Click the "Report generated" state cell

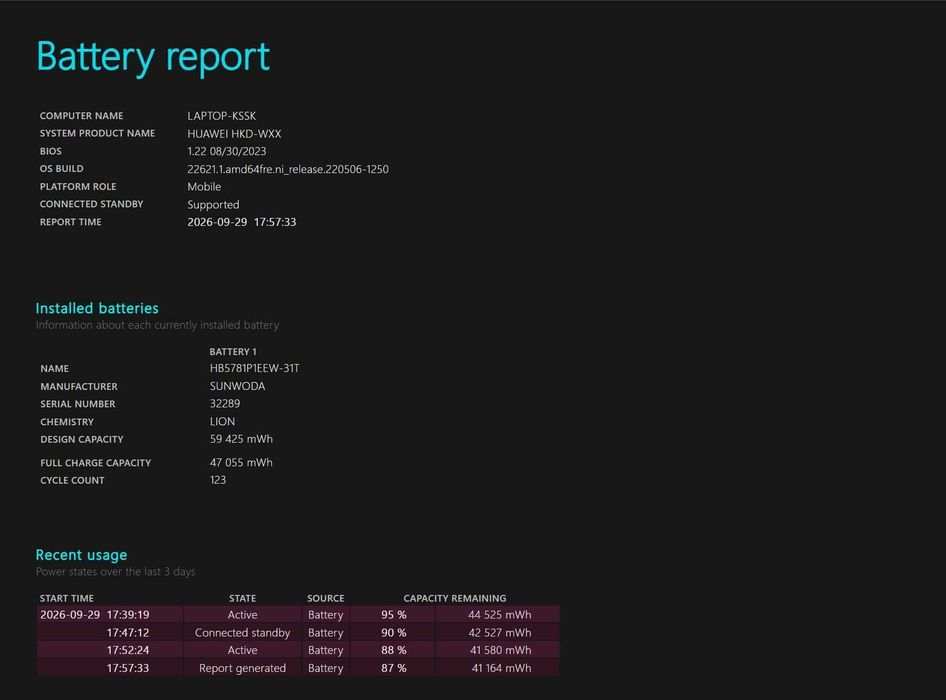[x=243, y=669]
